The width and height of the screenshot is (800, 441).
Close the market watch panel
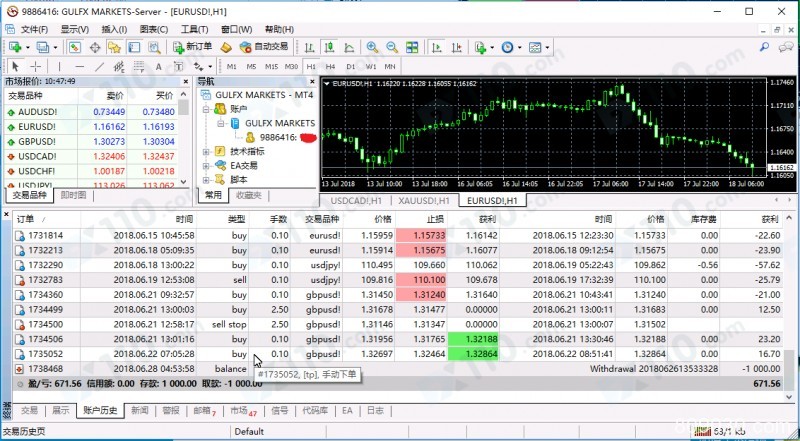click(185, 81)
